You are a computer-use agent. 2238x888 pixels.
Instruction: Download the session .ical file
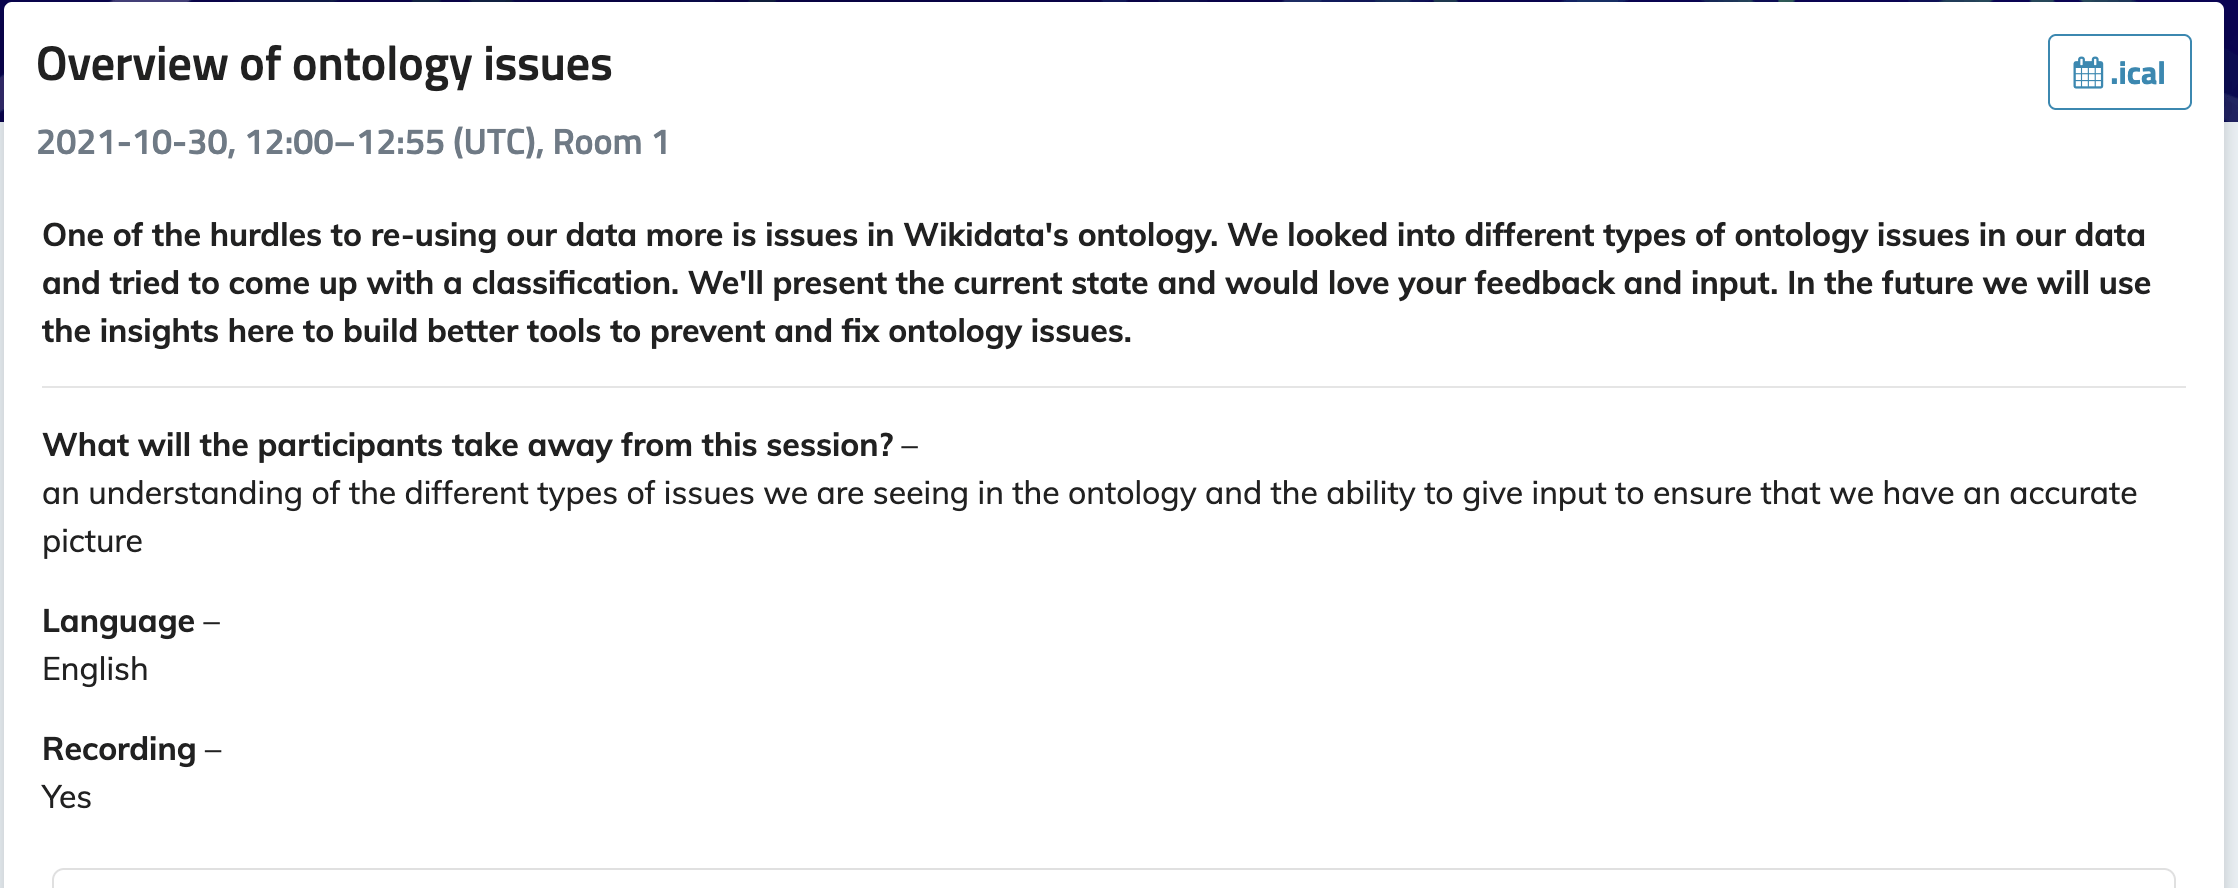(2119, 73)
